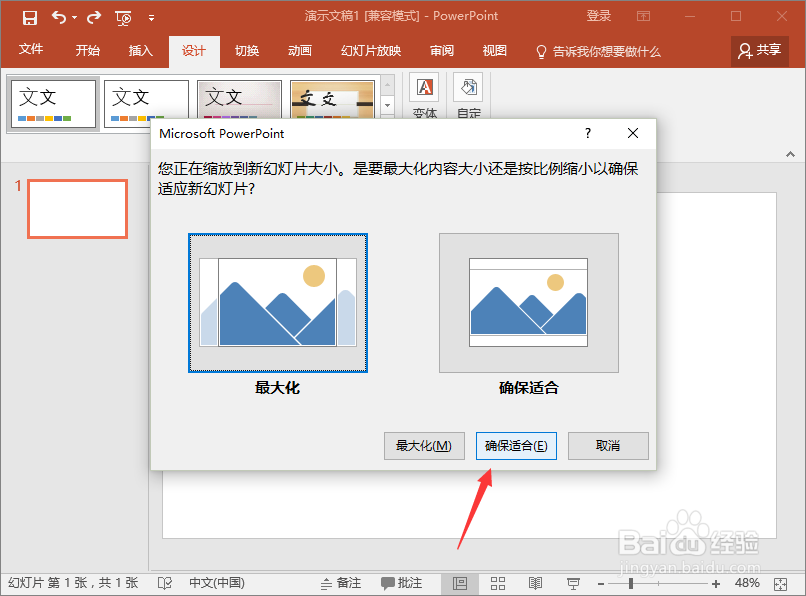
Task: Click themes gallery scroll up arrow
Action: [x=388, y=85]
